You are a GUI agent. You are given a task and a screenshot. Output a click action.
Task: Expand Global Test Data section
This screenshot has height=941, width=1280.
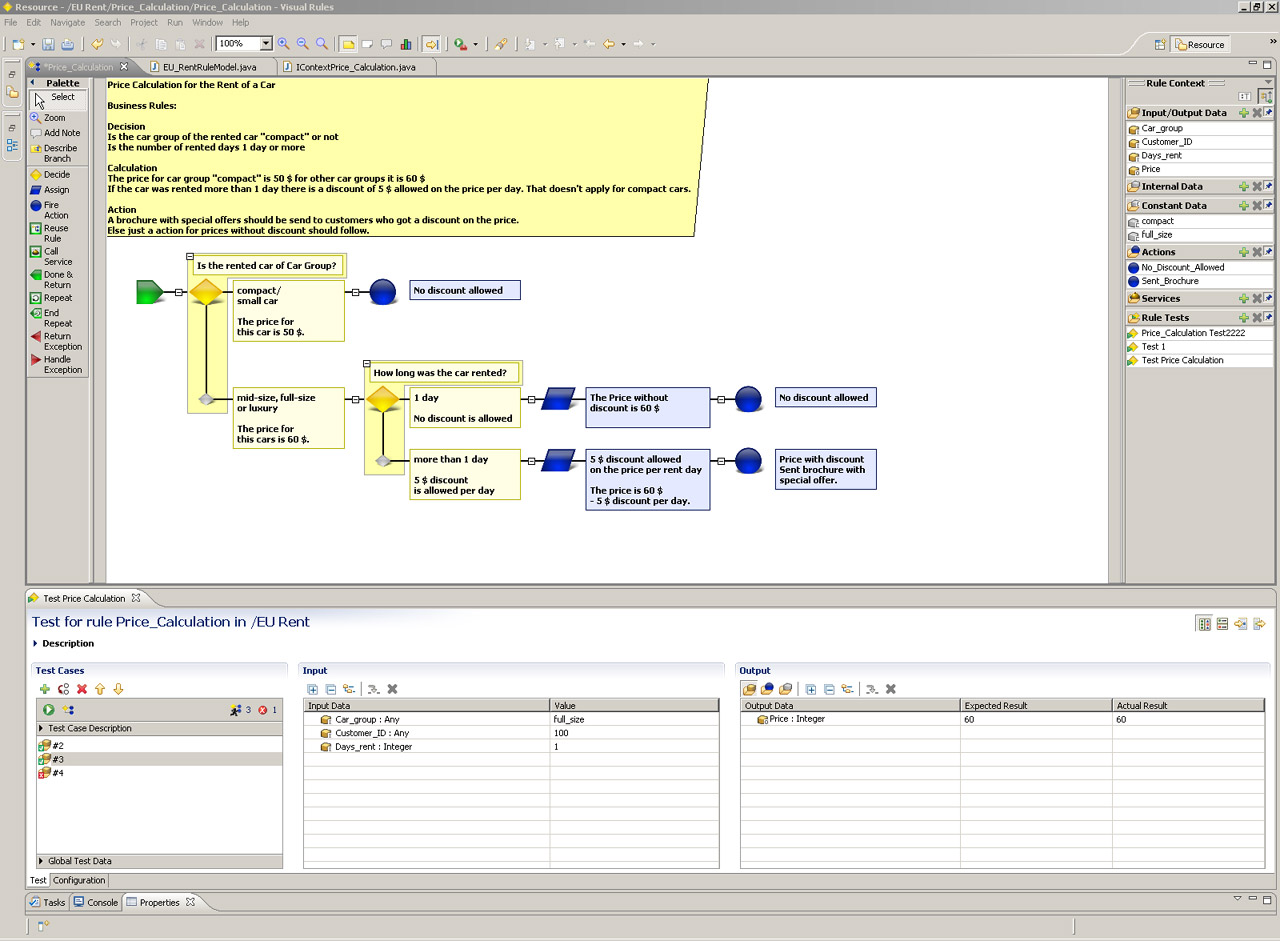(41, 861)
